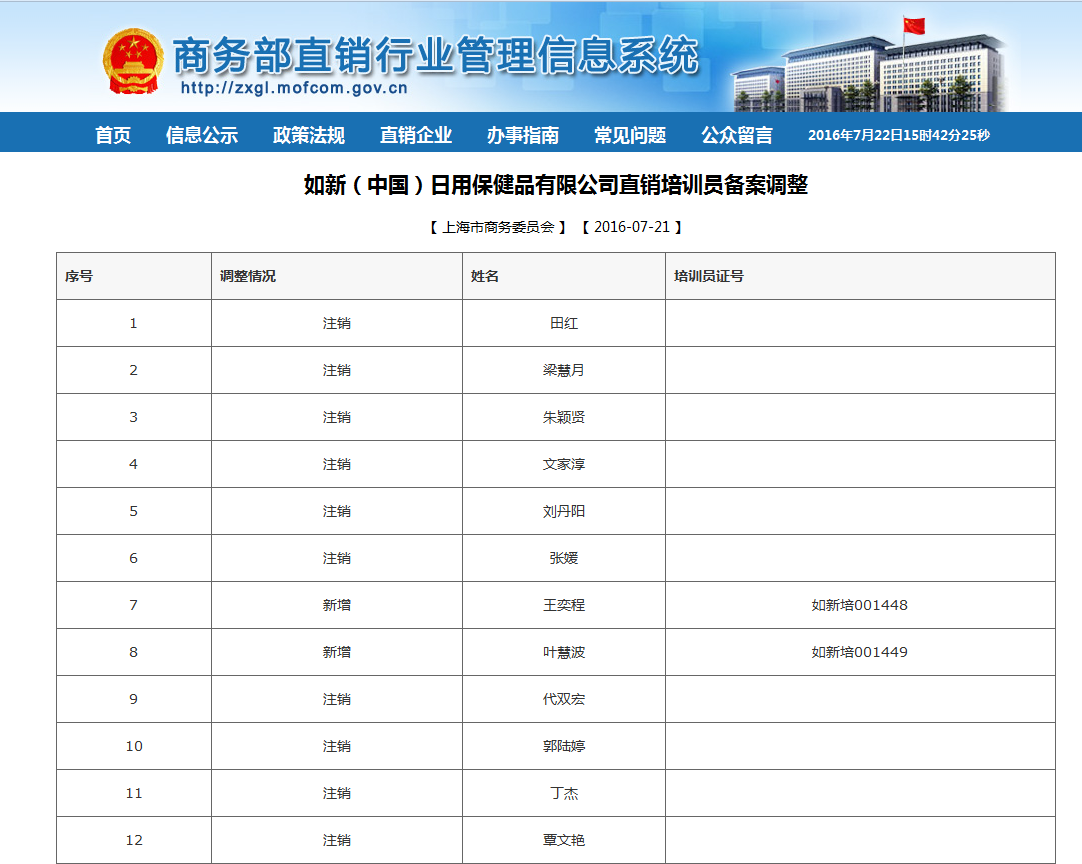Go to 政策法规 in the navigation bar
The height and width of the screenshot is (864, 1082).
coord(308,135)
